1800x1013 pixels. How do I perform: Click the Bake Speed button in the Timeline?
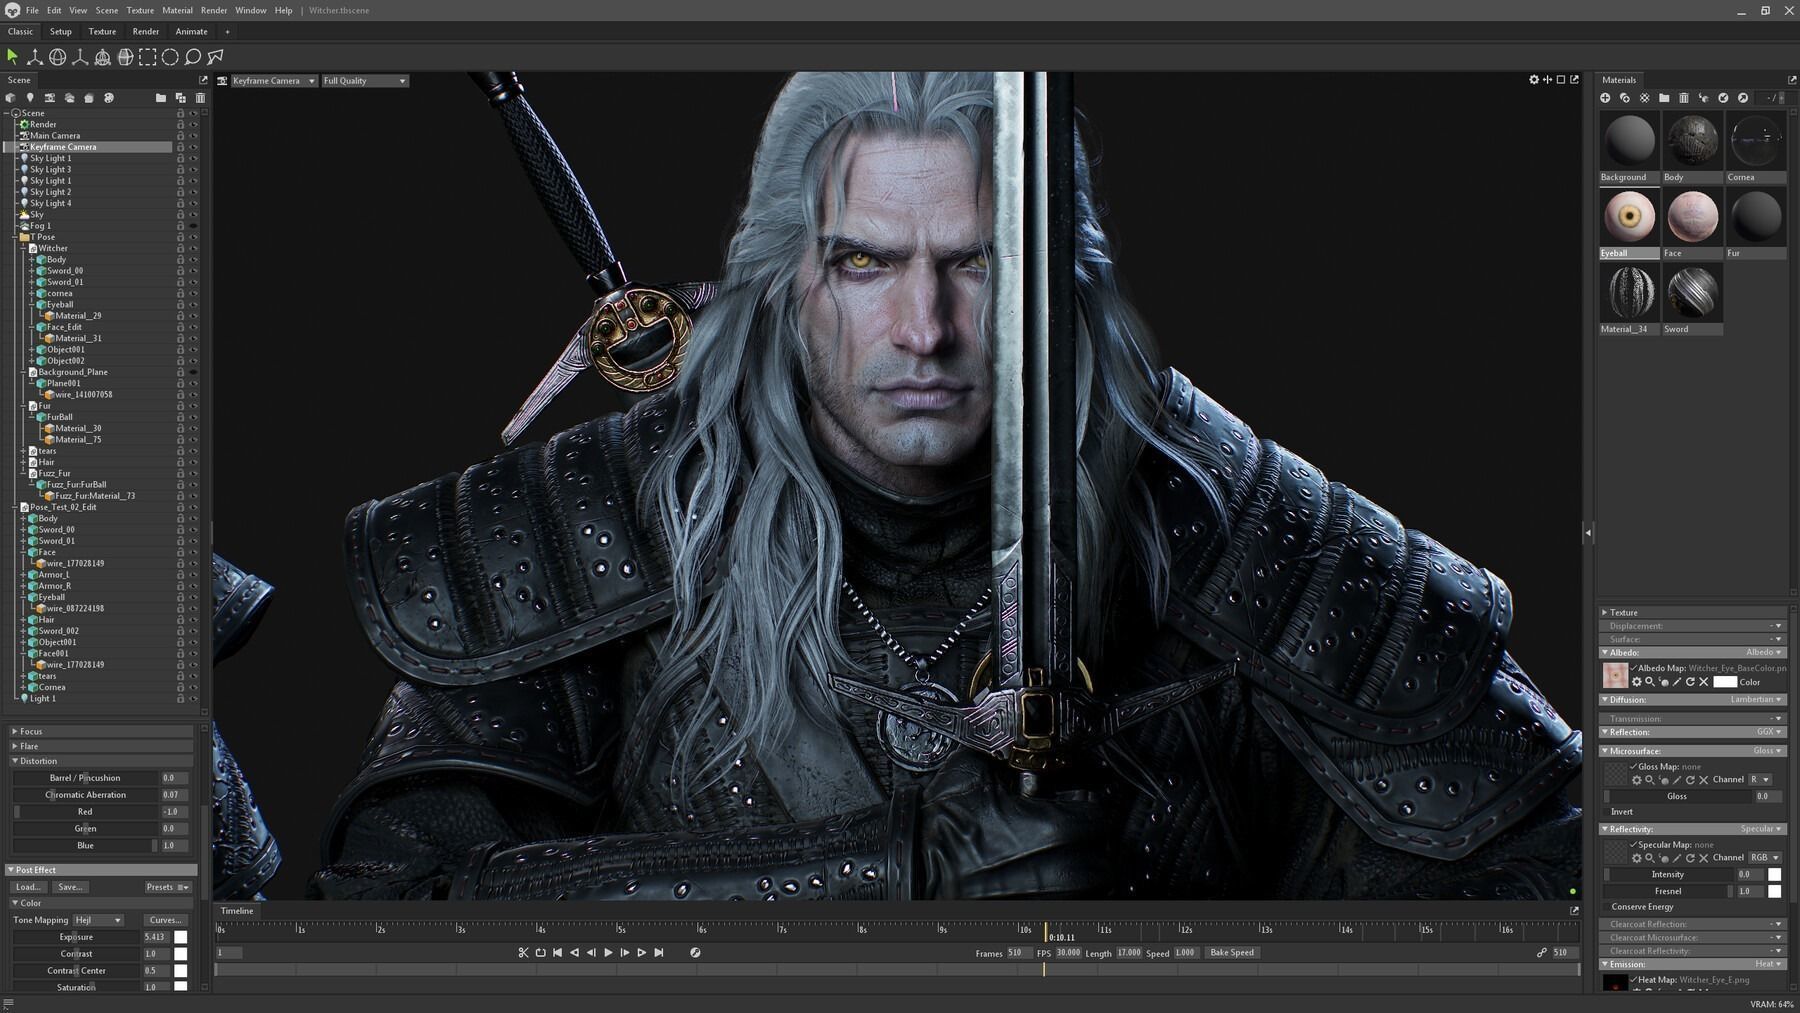tap(1232, 952)
